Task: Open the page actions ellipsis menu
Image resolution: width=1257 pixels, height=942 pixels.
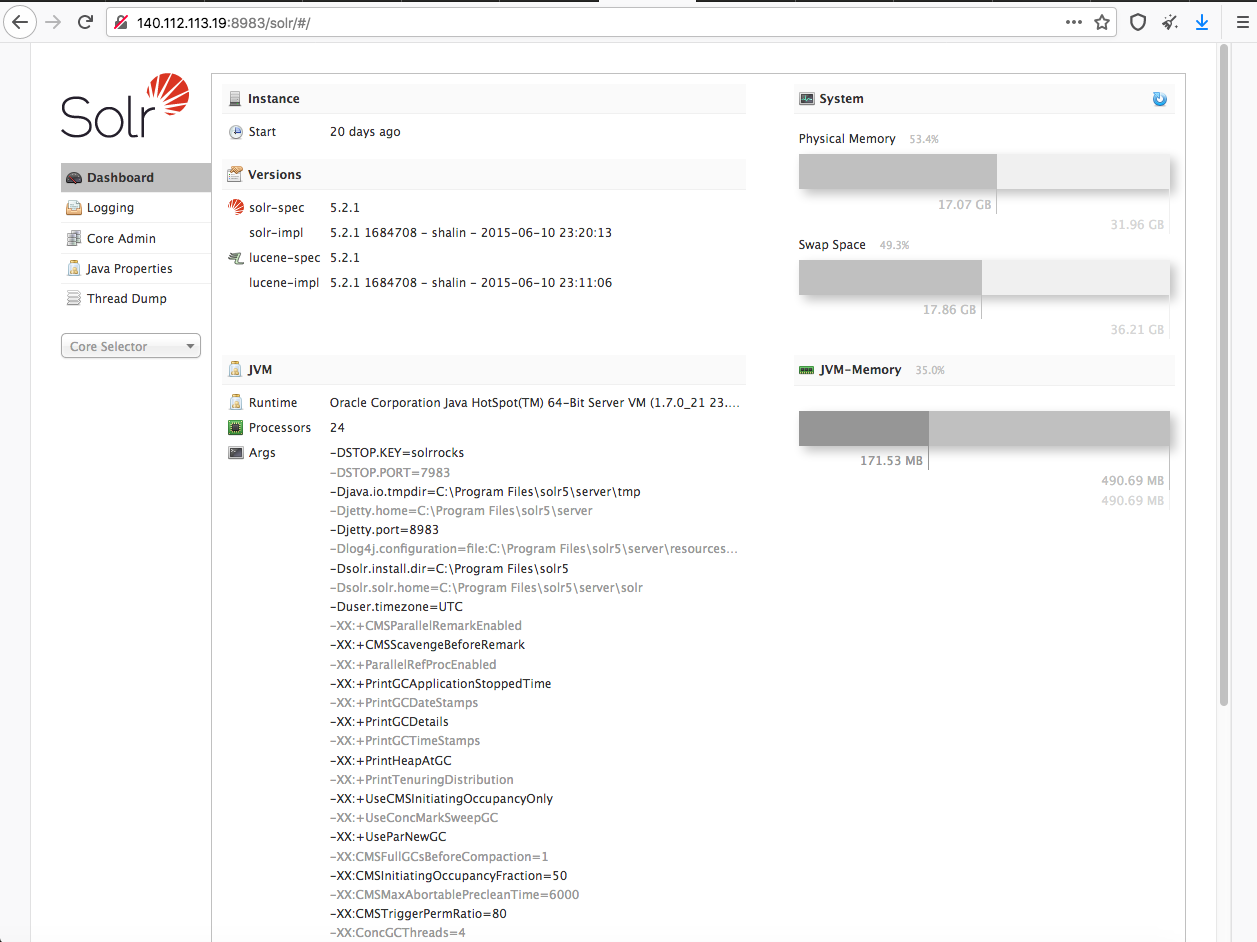Action: click(x=1073, y=22)
